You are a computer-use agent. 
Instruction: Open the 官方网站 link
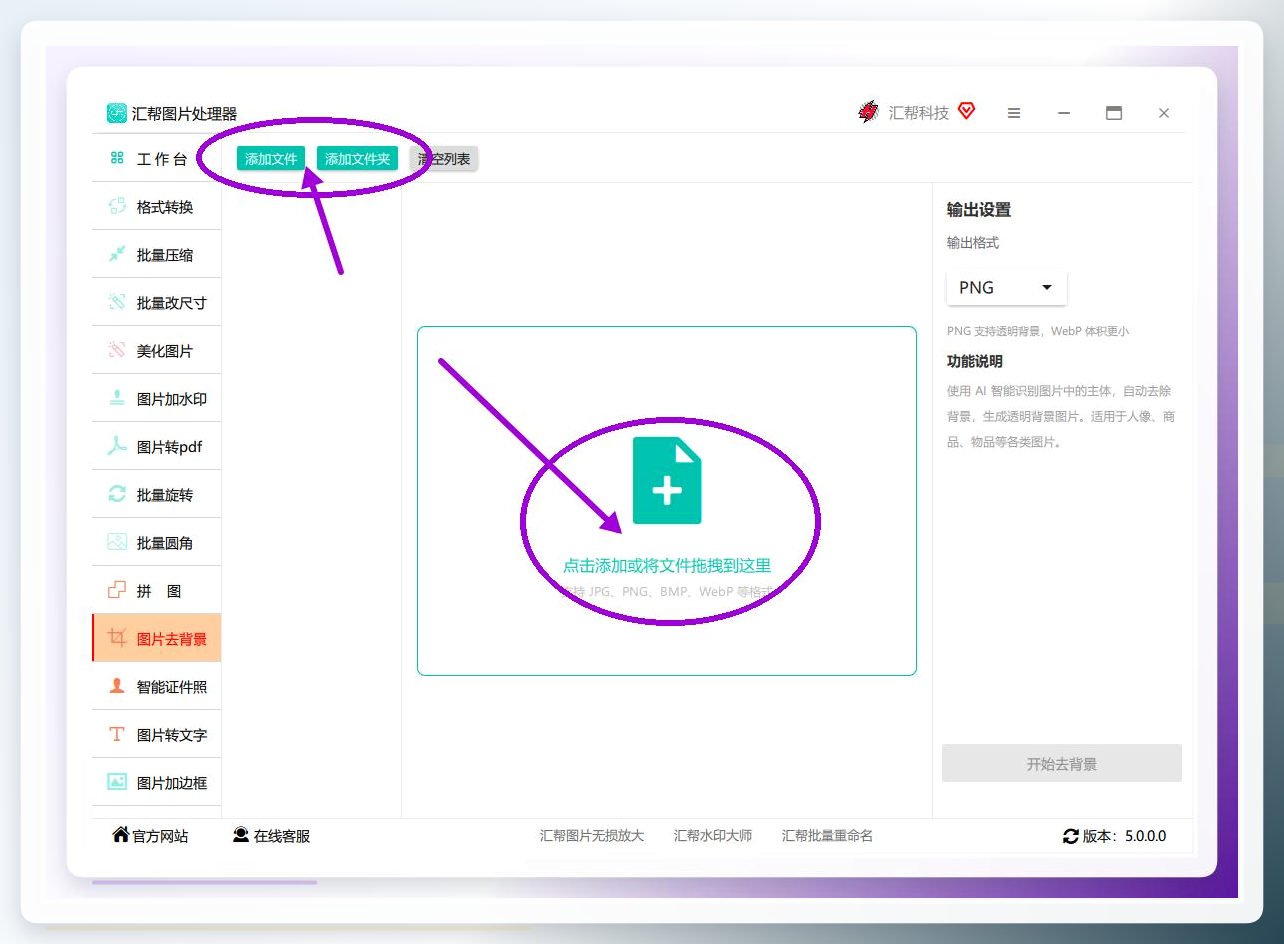[150, 836]
